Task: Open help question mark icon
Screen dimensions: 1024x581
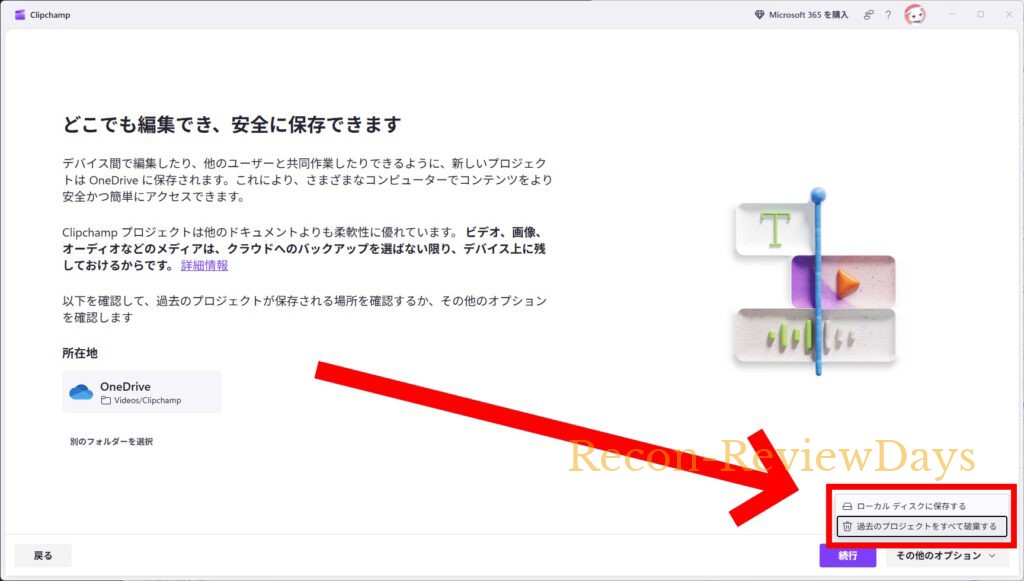Action: [x=888, y=14]
